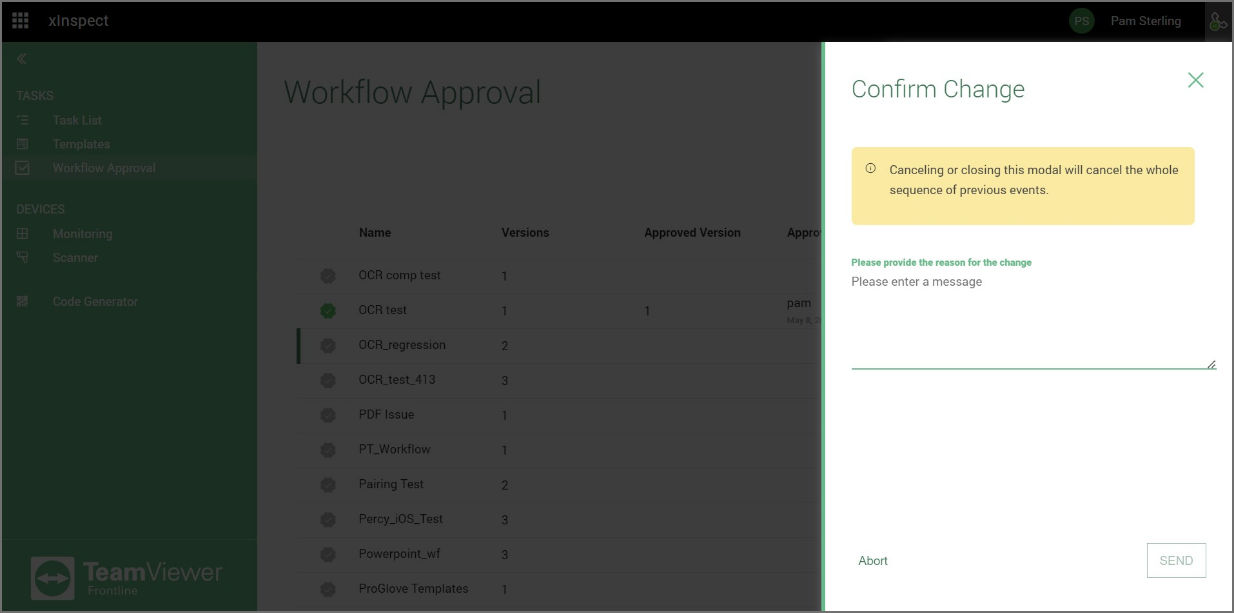Click status badge for Powerpoint_wf
Screen dimensions: 1234x613
[328, 554]
